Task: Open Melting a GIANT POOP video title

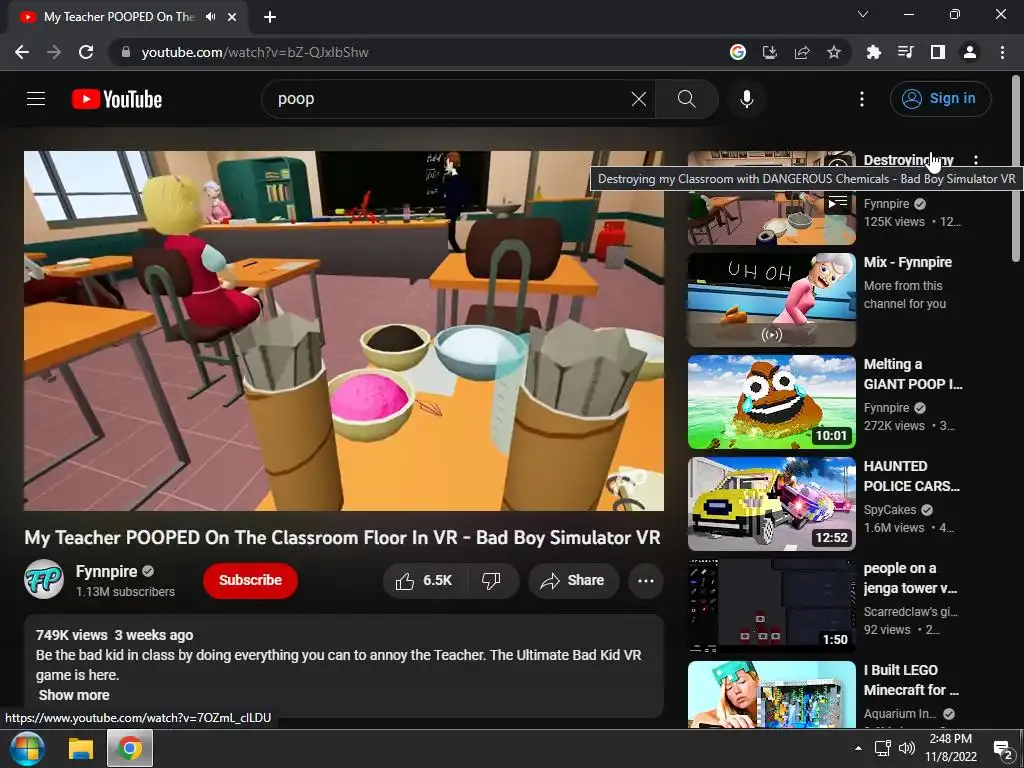Action: click(913, 374)
